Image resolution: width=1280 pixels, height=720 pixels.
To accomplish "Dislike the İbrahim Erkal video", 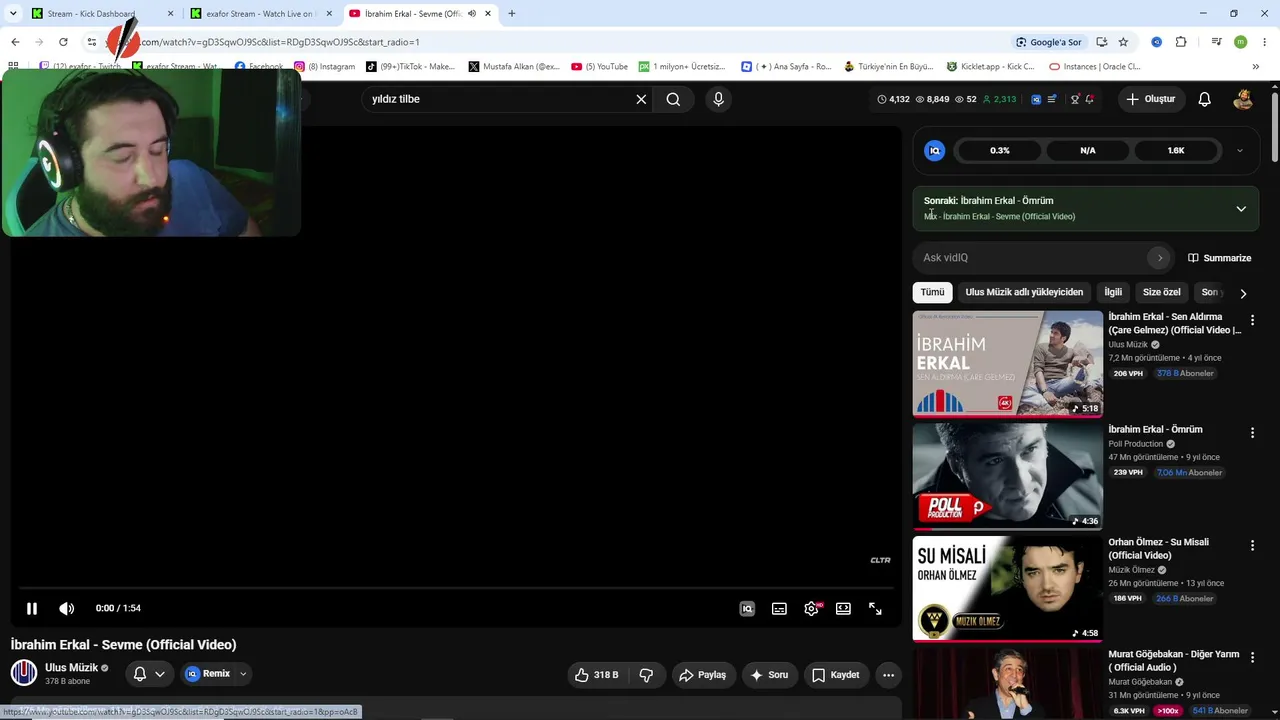I will point(646,675).
